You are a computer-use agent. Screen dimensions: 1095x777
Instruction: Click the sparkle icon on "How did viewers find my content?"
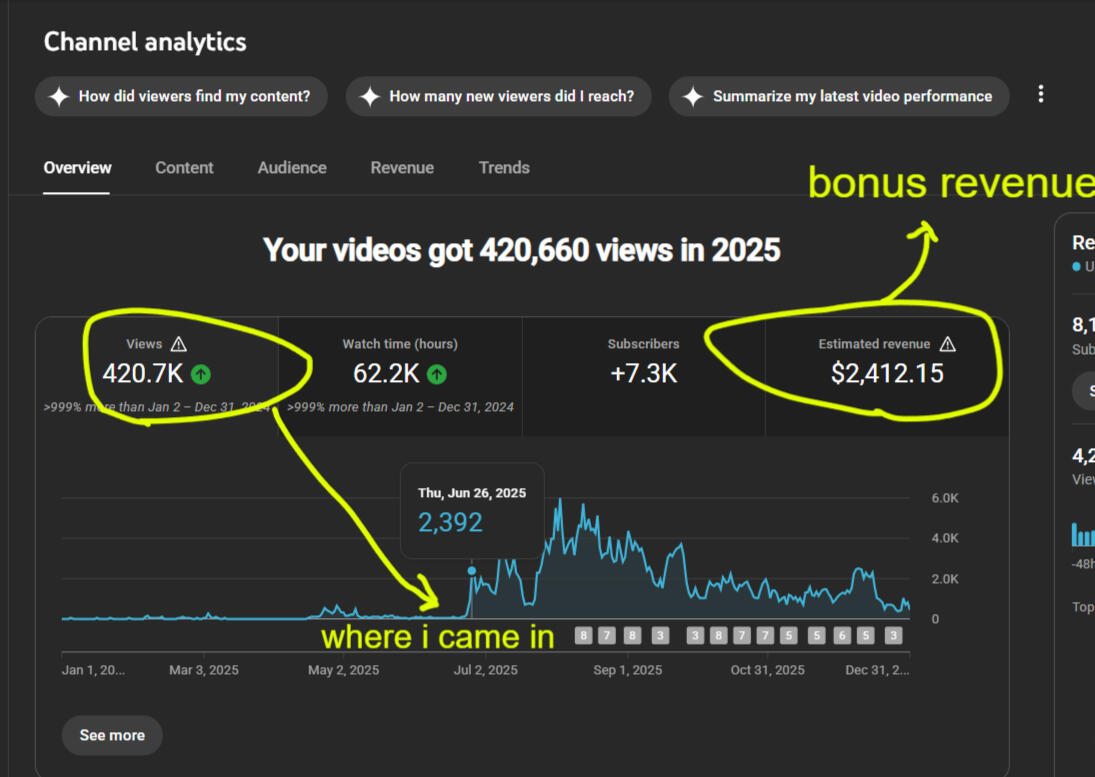tap(59, 97)
